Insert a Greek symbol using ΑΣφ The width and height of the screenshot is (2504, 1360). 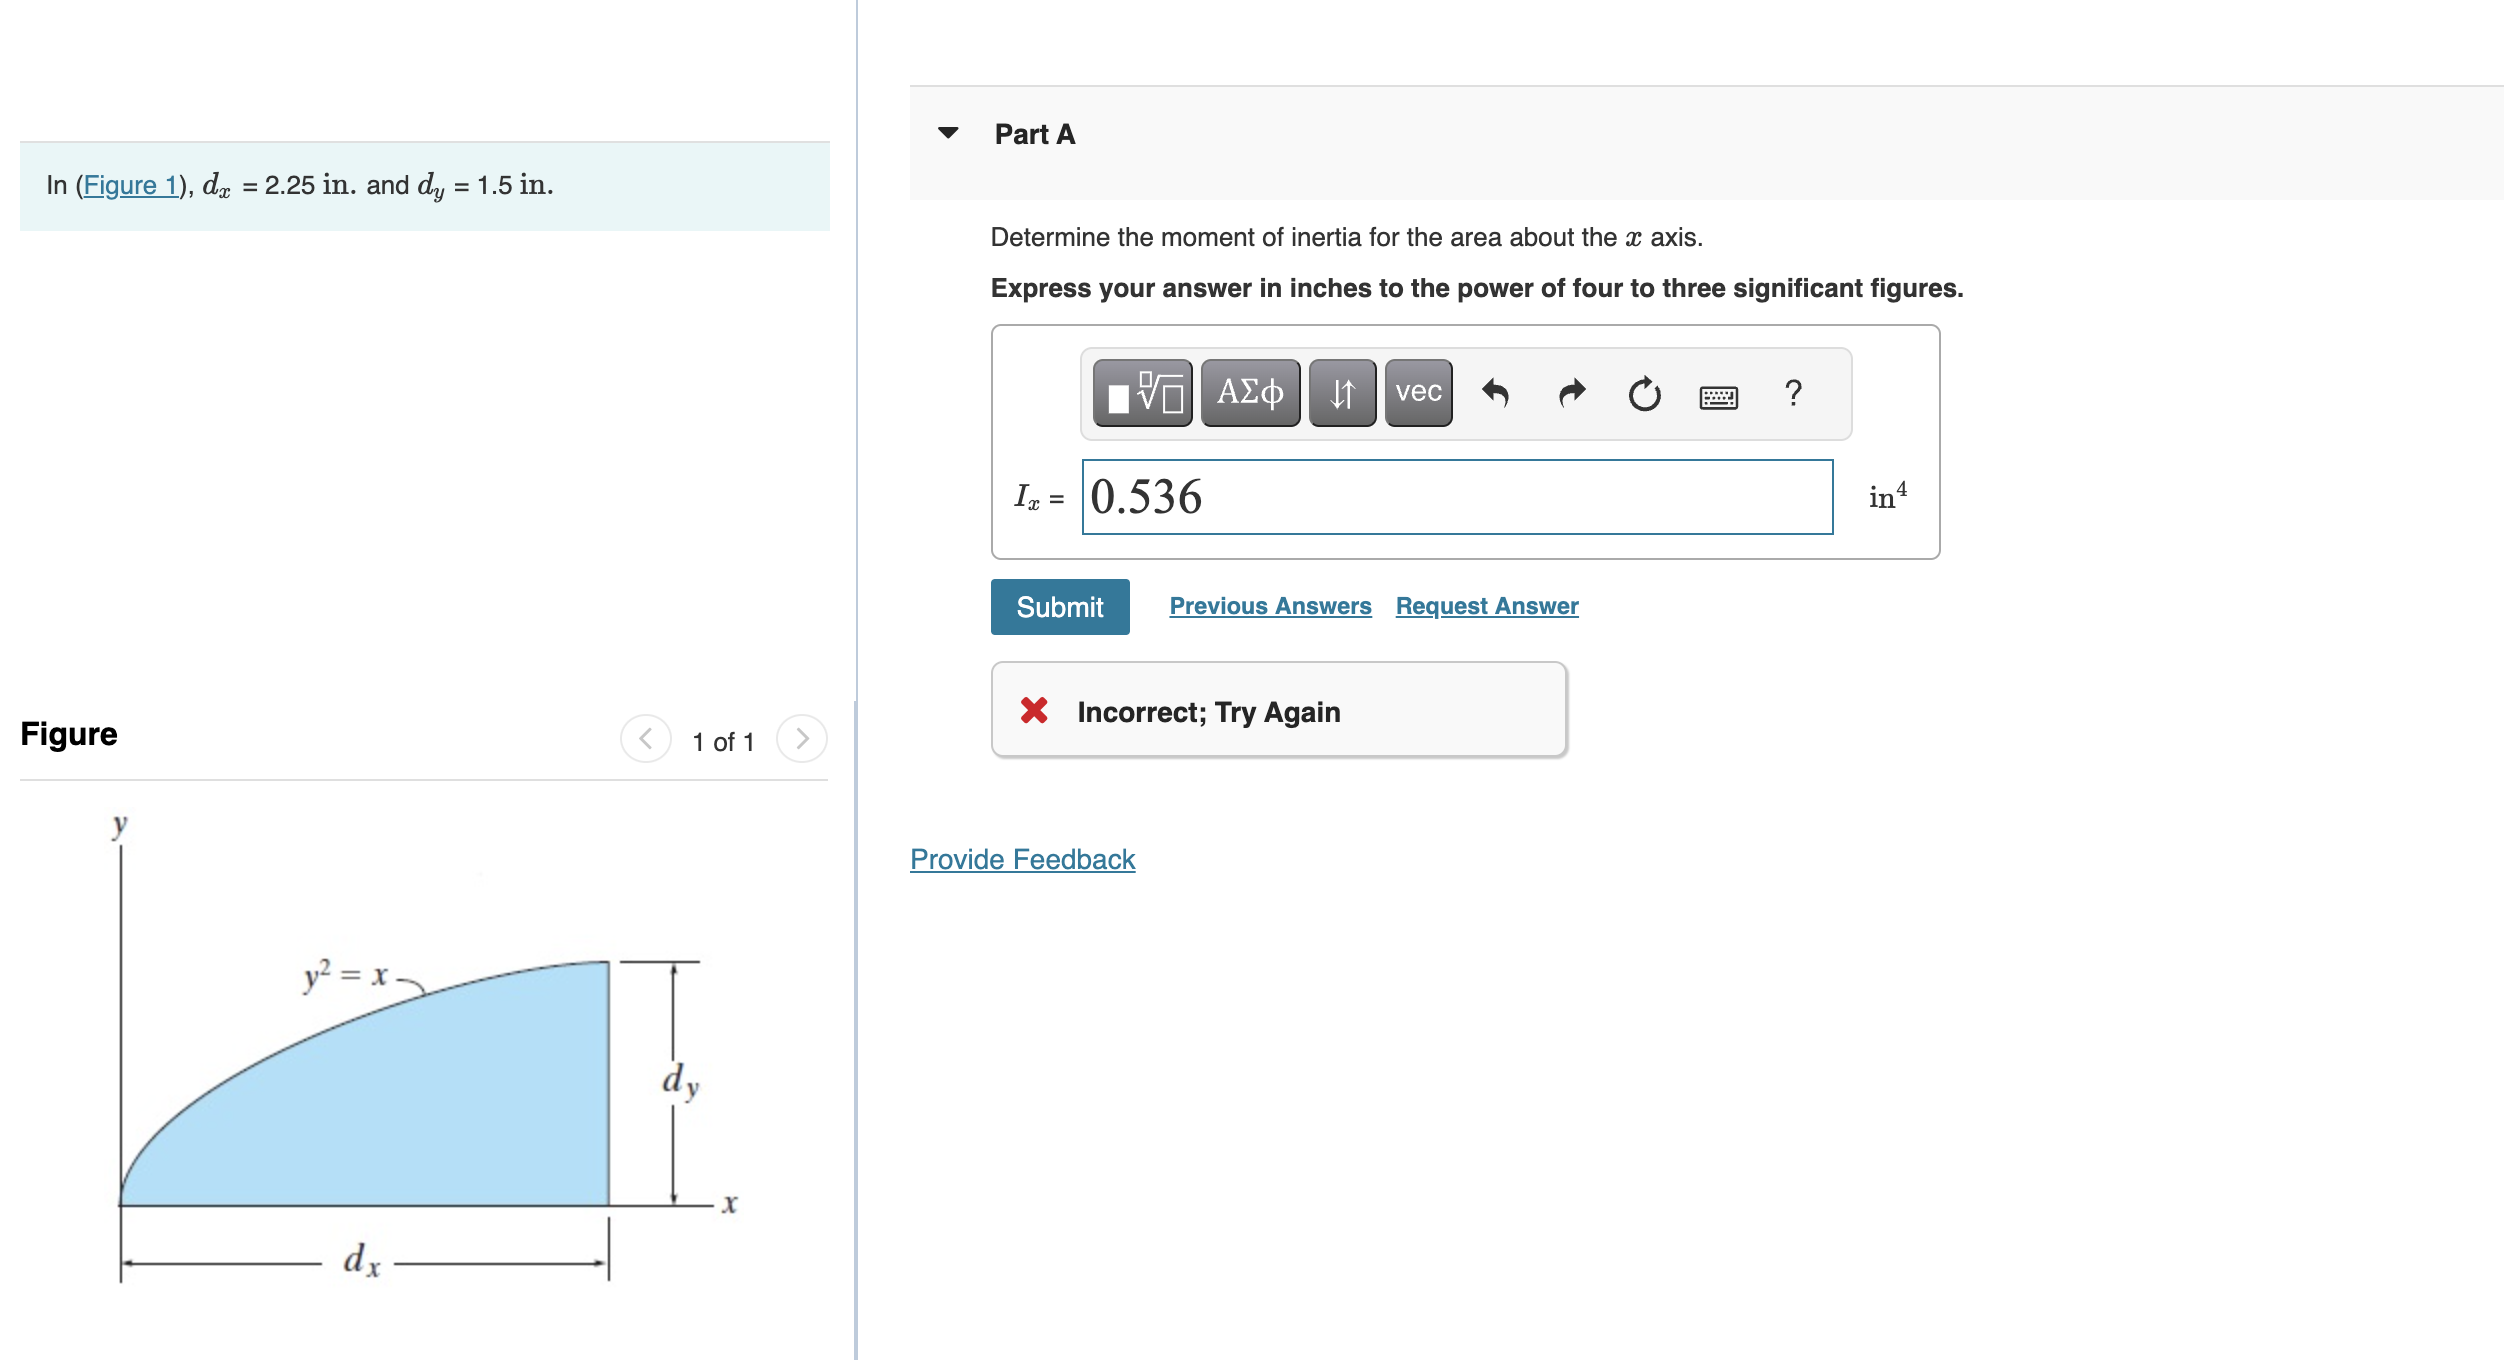[1249, 393]
